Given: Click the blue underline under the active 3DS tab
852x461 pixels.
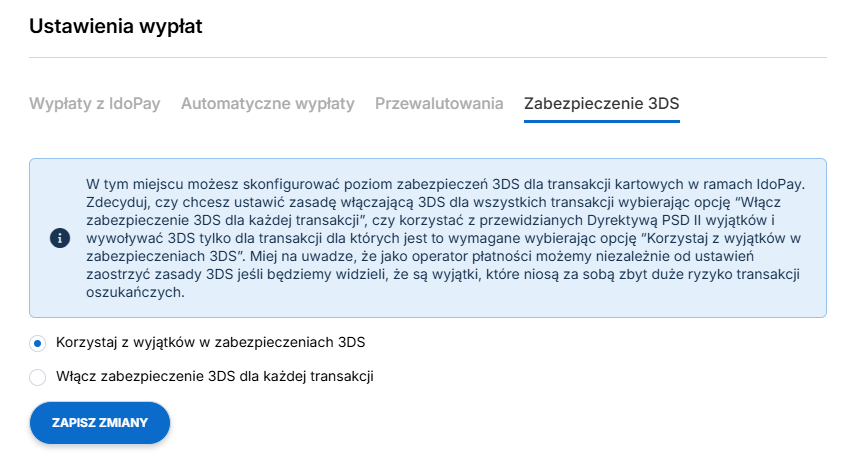Looking at the screenshot, I should (x=602, y=121).
